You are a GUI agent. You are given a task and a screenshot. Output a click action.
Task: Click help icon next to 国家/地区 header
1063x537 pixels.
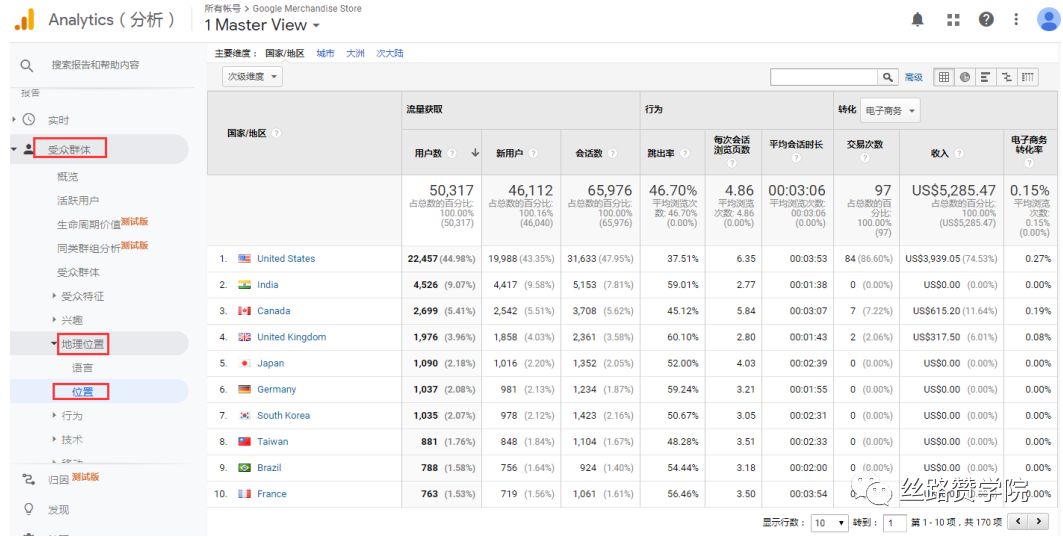(276, 134)
